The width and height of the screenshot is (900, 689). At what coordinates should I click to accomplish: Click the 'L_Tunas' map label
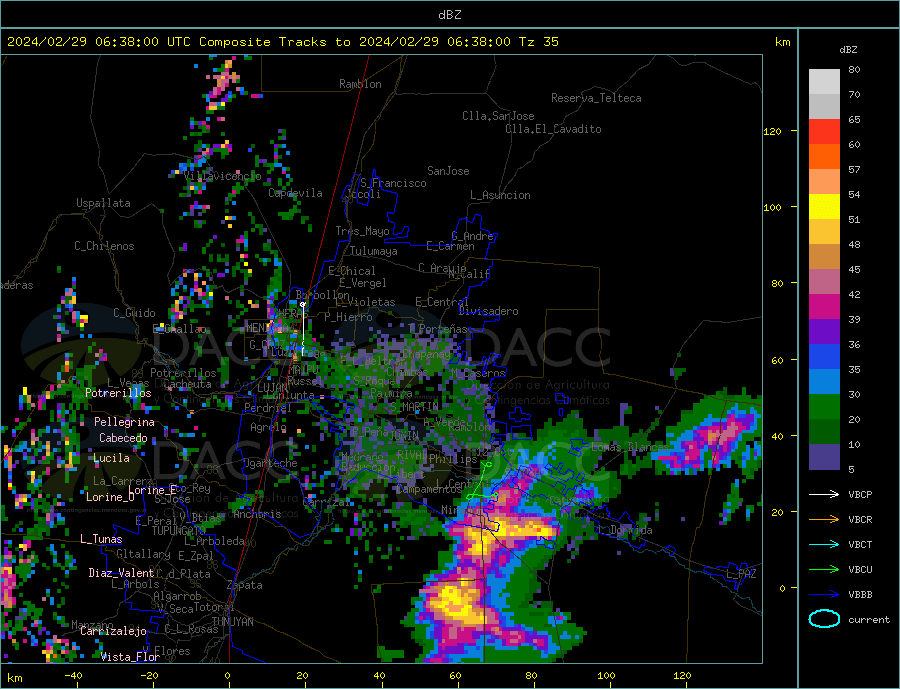point(101,539)
